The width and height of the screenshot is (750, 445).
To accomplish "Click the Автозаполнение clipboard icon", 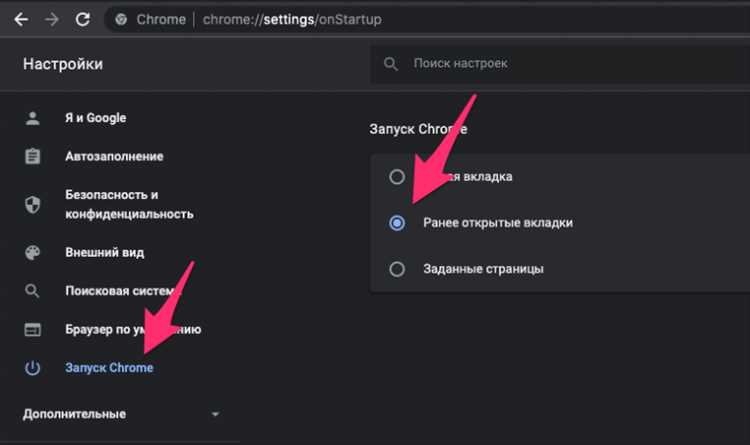I will [x=33, y=156].
